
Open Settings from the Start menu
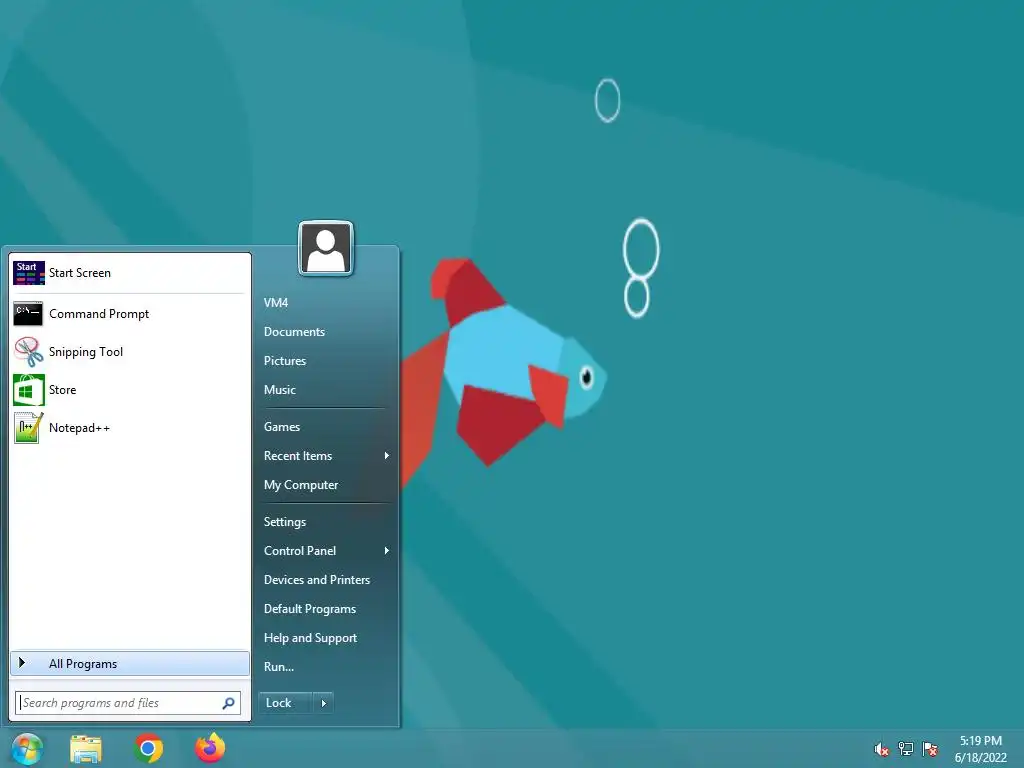tap(285, 522)
